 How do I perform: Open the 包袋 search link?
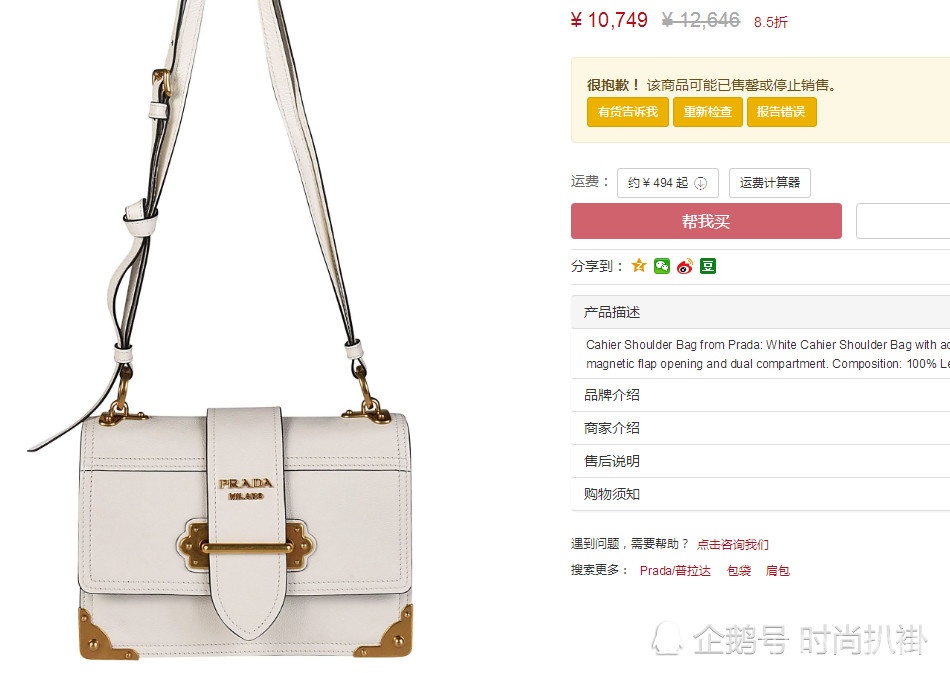739,571
